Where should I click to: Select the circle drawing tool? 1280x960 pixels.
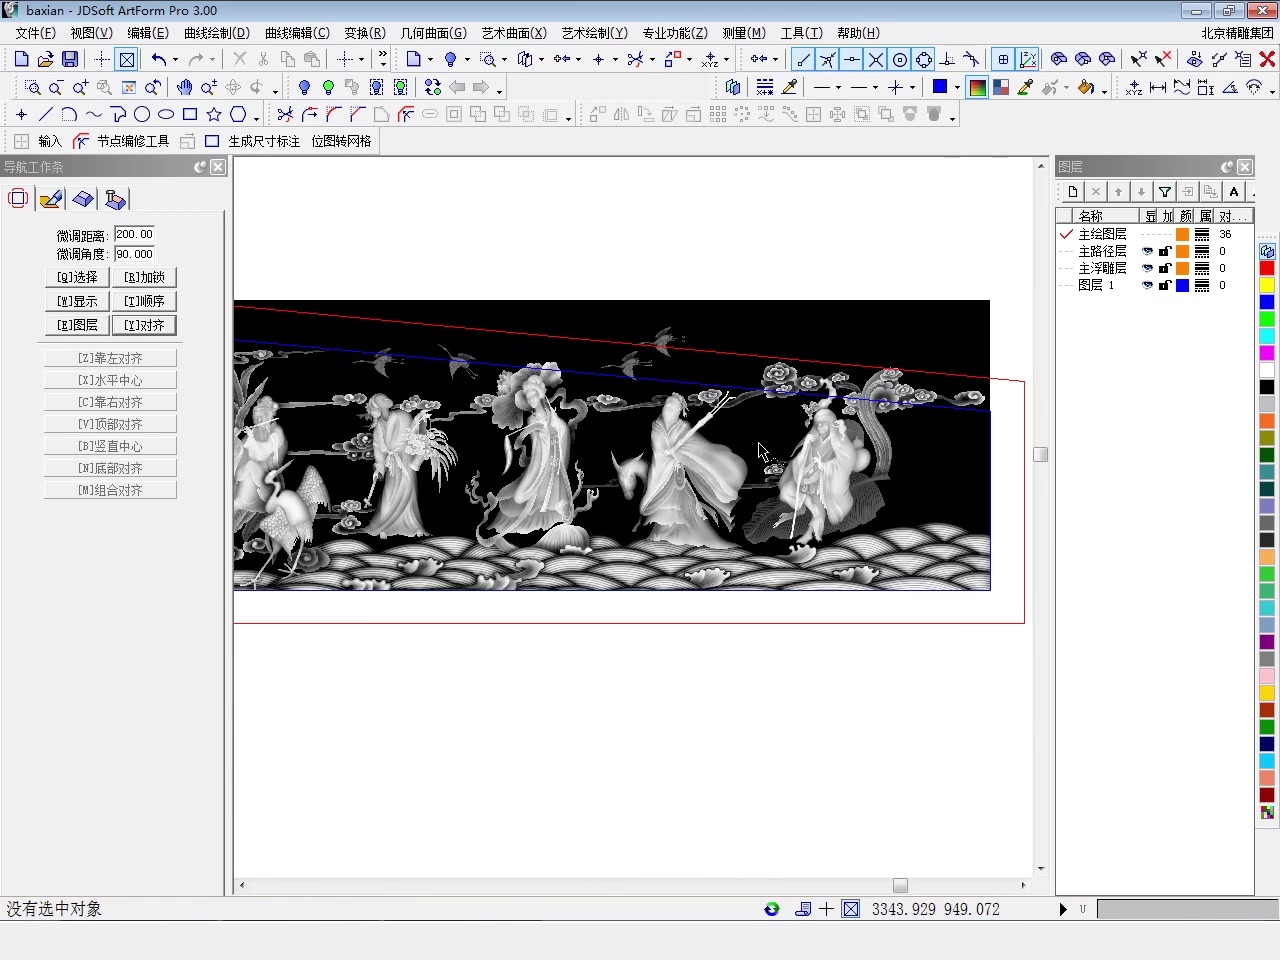pos(142,114)
